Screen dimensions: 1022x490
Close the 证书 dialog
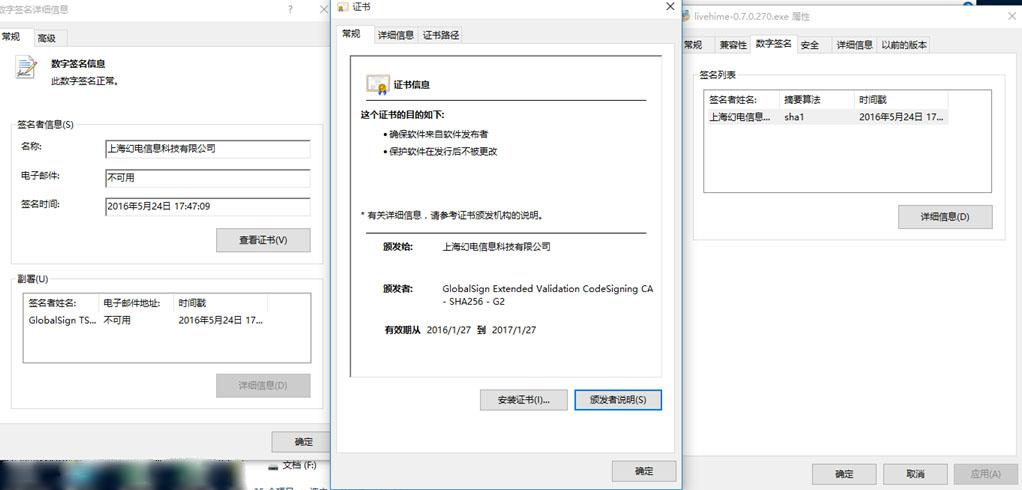click(670, 7)
